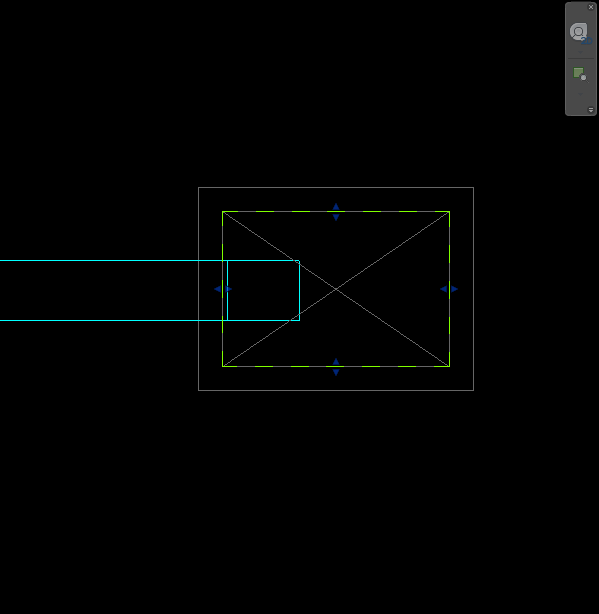Image resolution: width=599 pixels, height=614 pixels.
Task: Select the green dashed rectangle top edge
Action: (x=336, y=211)
